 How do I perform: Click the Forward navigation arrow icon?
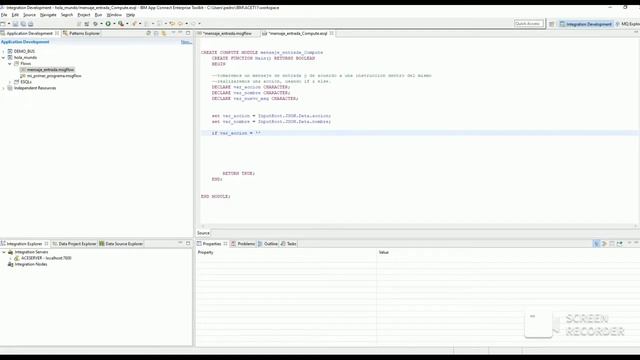tap(193, 24)
